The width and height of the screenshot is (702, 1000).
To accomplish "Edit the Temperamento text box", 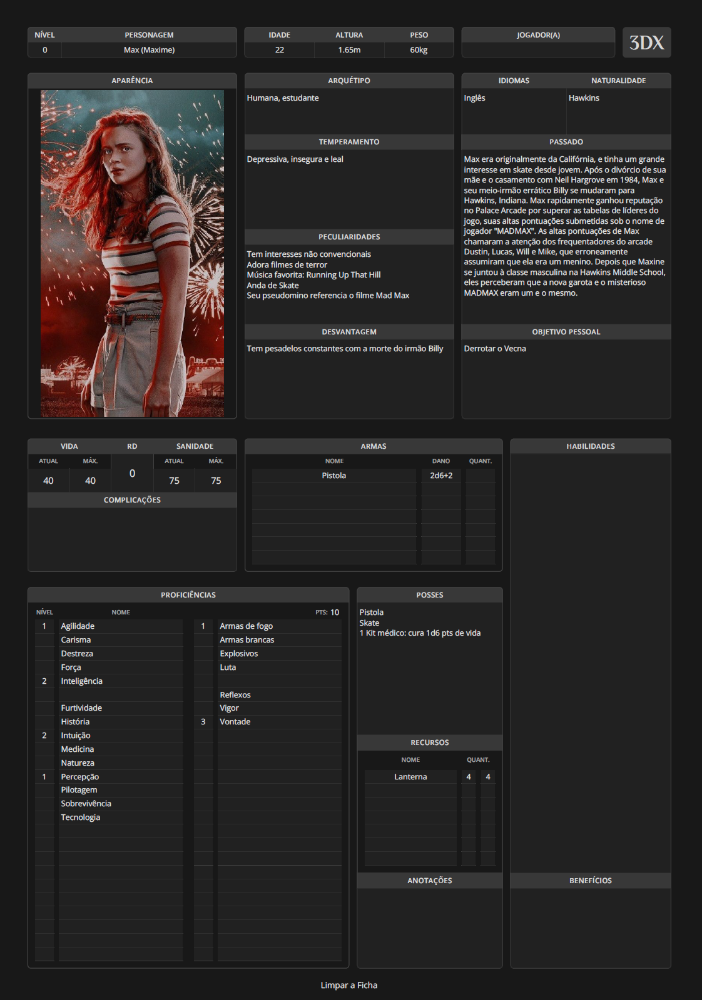I will 349,188.
